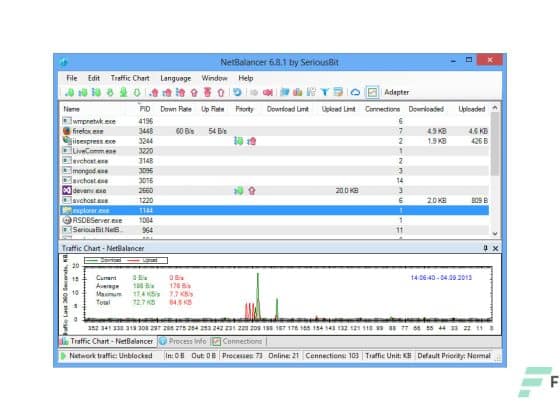This screenshot has height=420, width=560.
Task: Click Network traffic: Unblocked status indicator
Action: [106, 356]
